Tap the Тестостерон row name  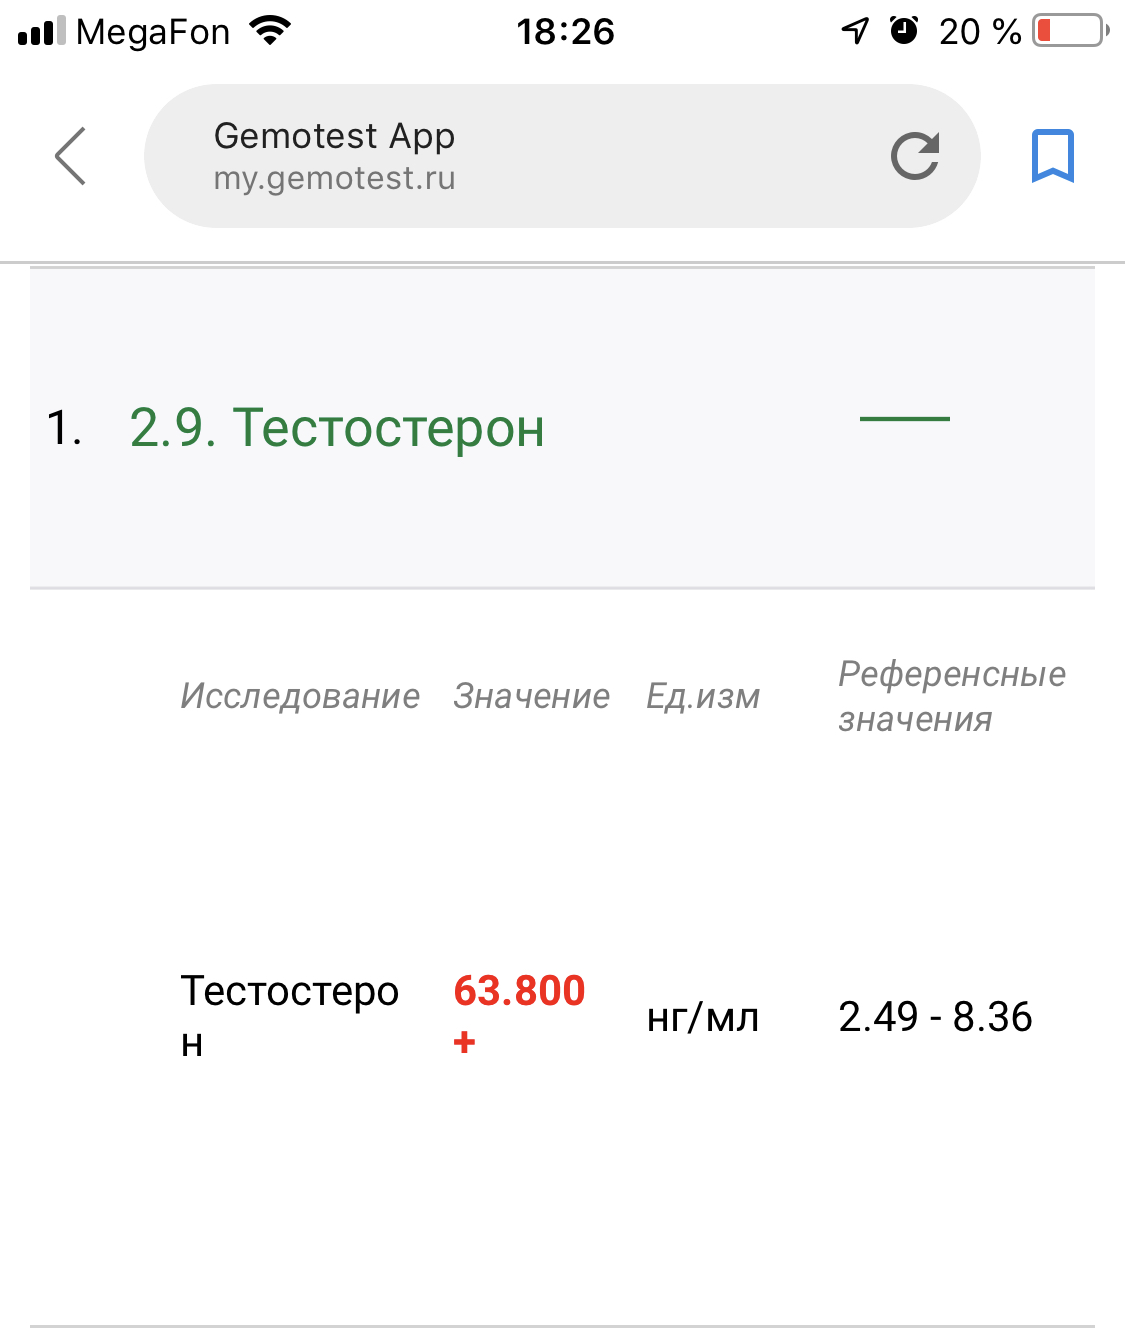pyautogui.click(x=289, y=1015)
